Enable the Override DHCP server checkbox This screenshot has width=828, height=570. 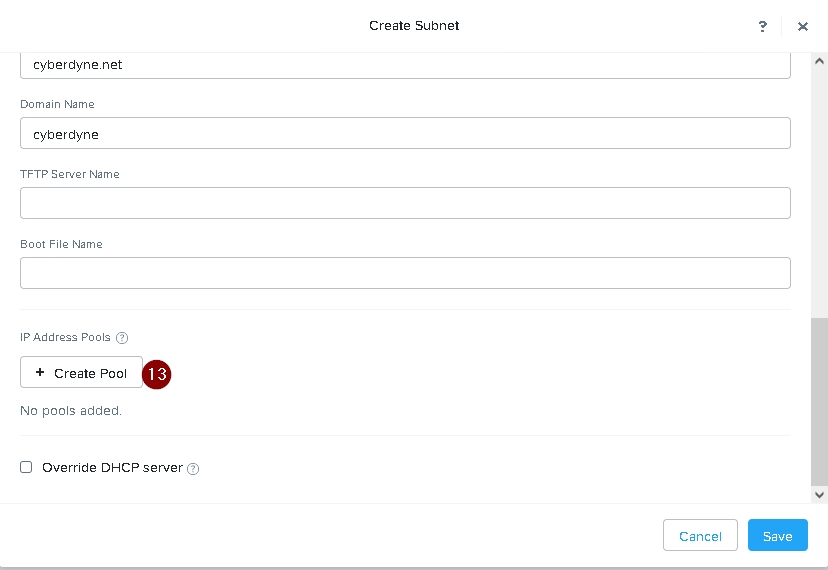[26, 467]
